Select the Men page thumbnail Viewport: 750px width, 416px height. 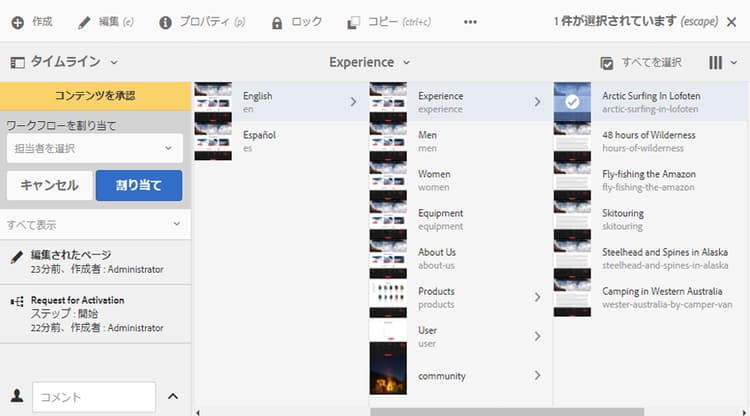[388, 141]
